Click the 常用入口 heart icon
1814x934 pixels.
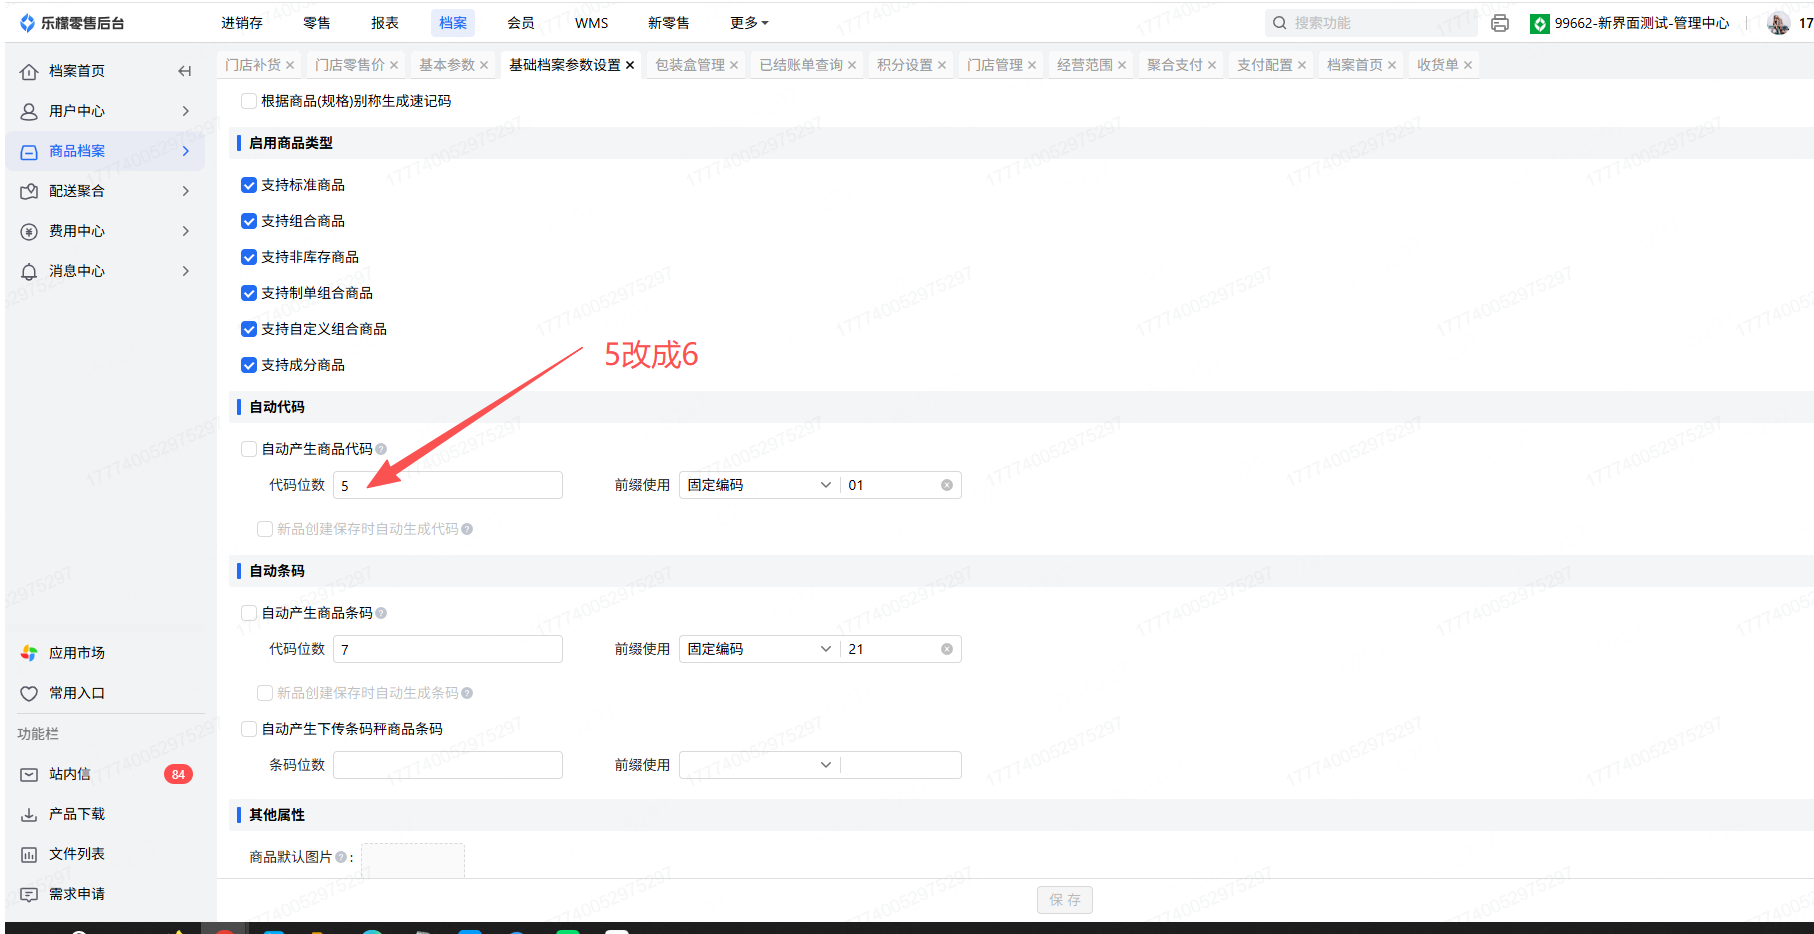(29, 693)
